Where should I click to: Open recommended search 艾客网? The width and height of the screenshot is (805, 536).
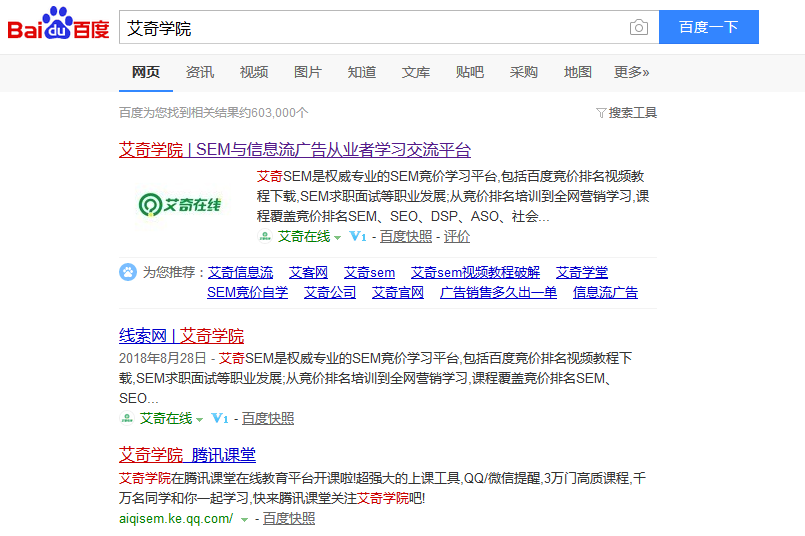(x=308, y=273)
